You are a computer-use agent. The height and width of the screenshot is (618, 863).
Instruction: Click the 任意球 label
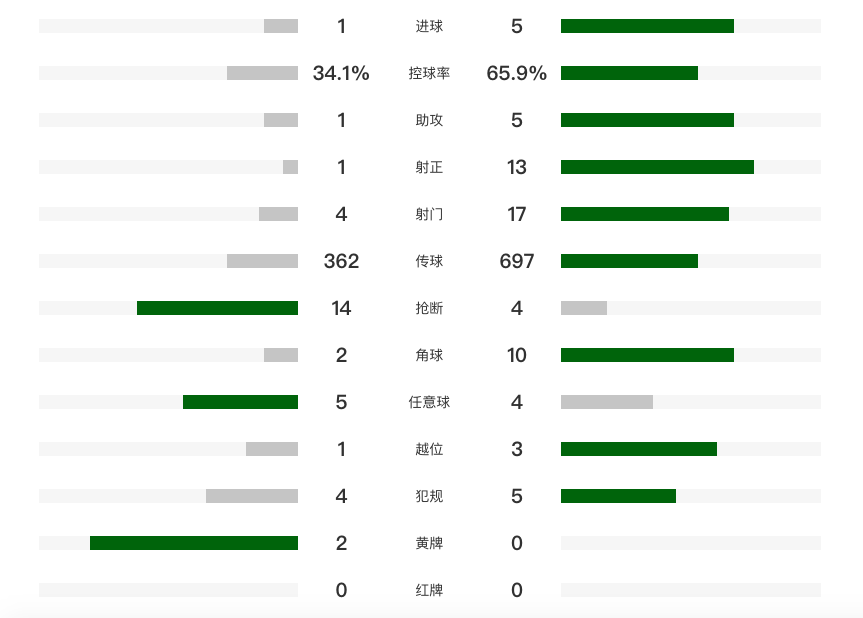point(429,402)
